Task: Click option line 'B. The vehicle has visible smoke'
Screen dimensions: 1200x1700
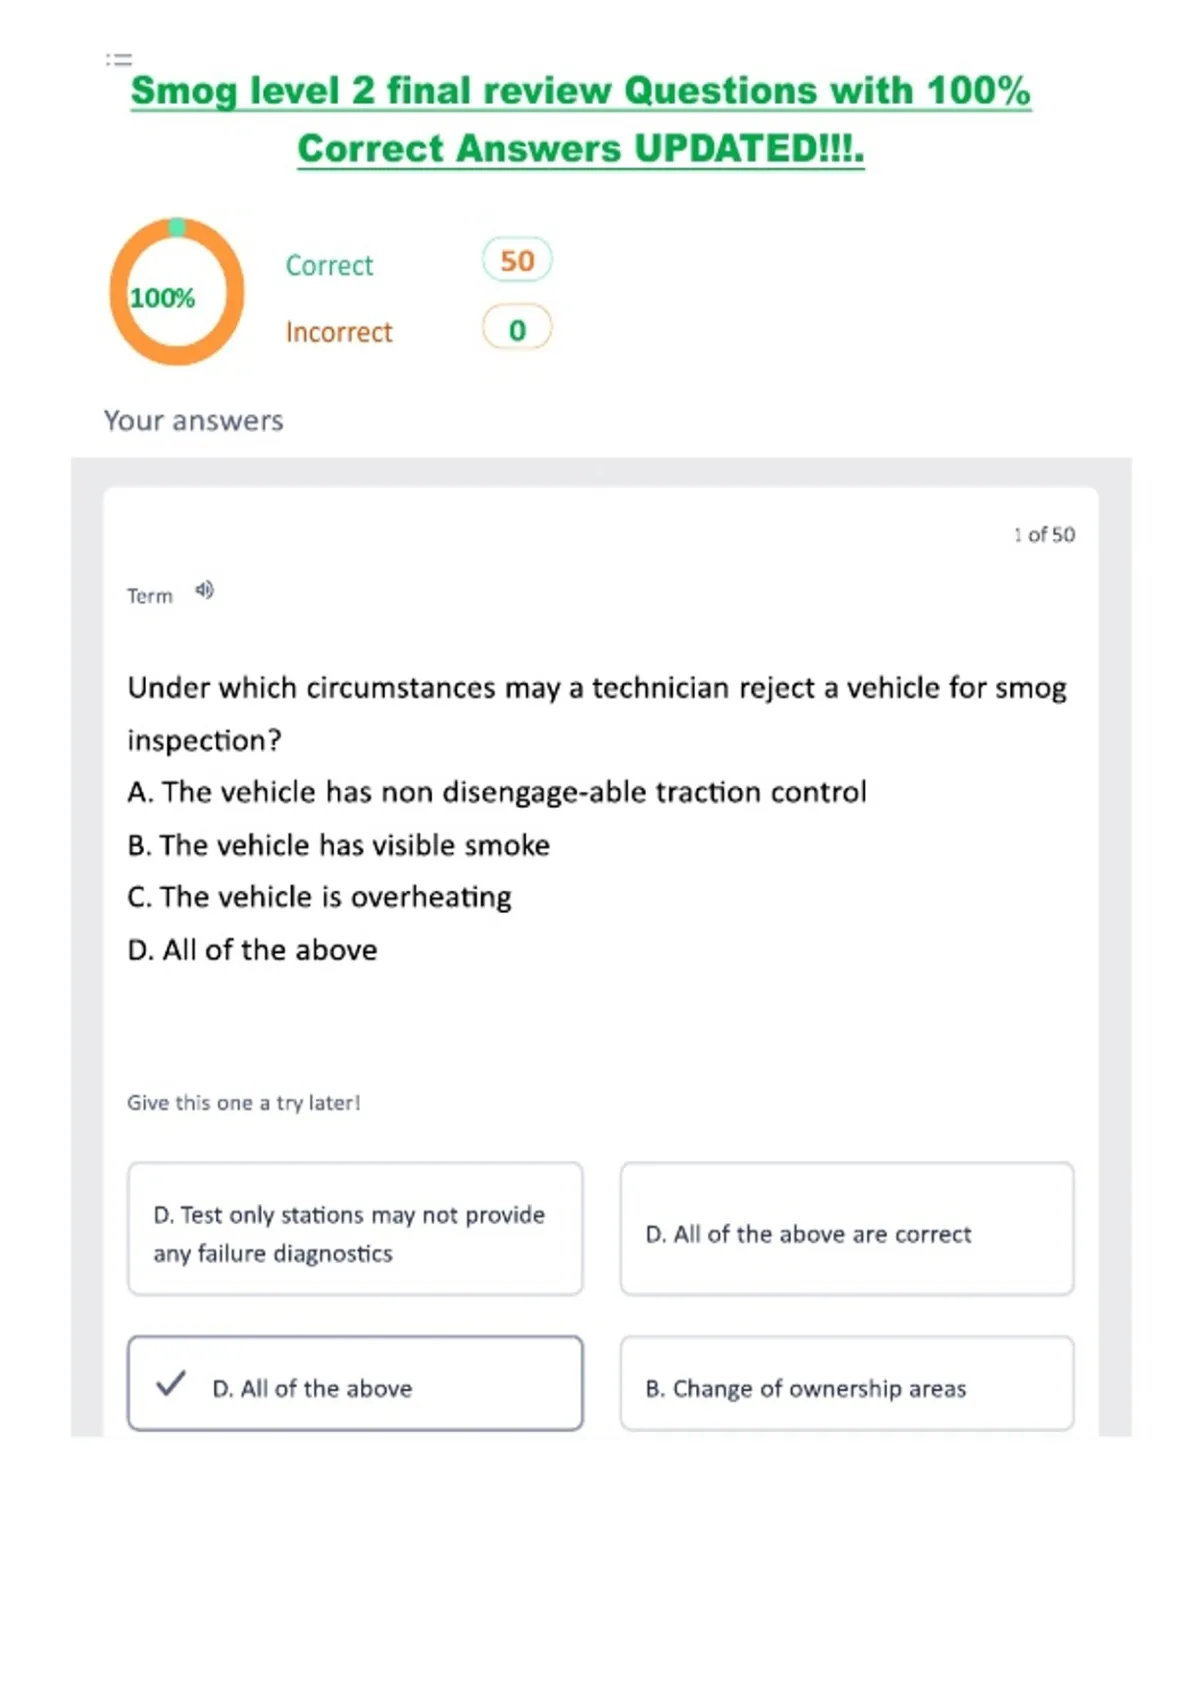Action: pos(339,845)
